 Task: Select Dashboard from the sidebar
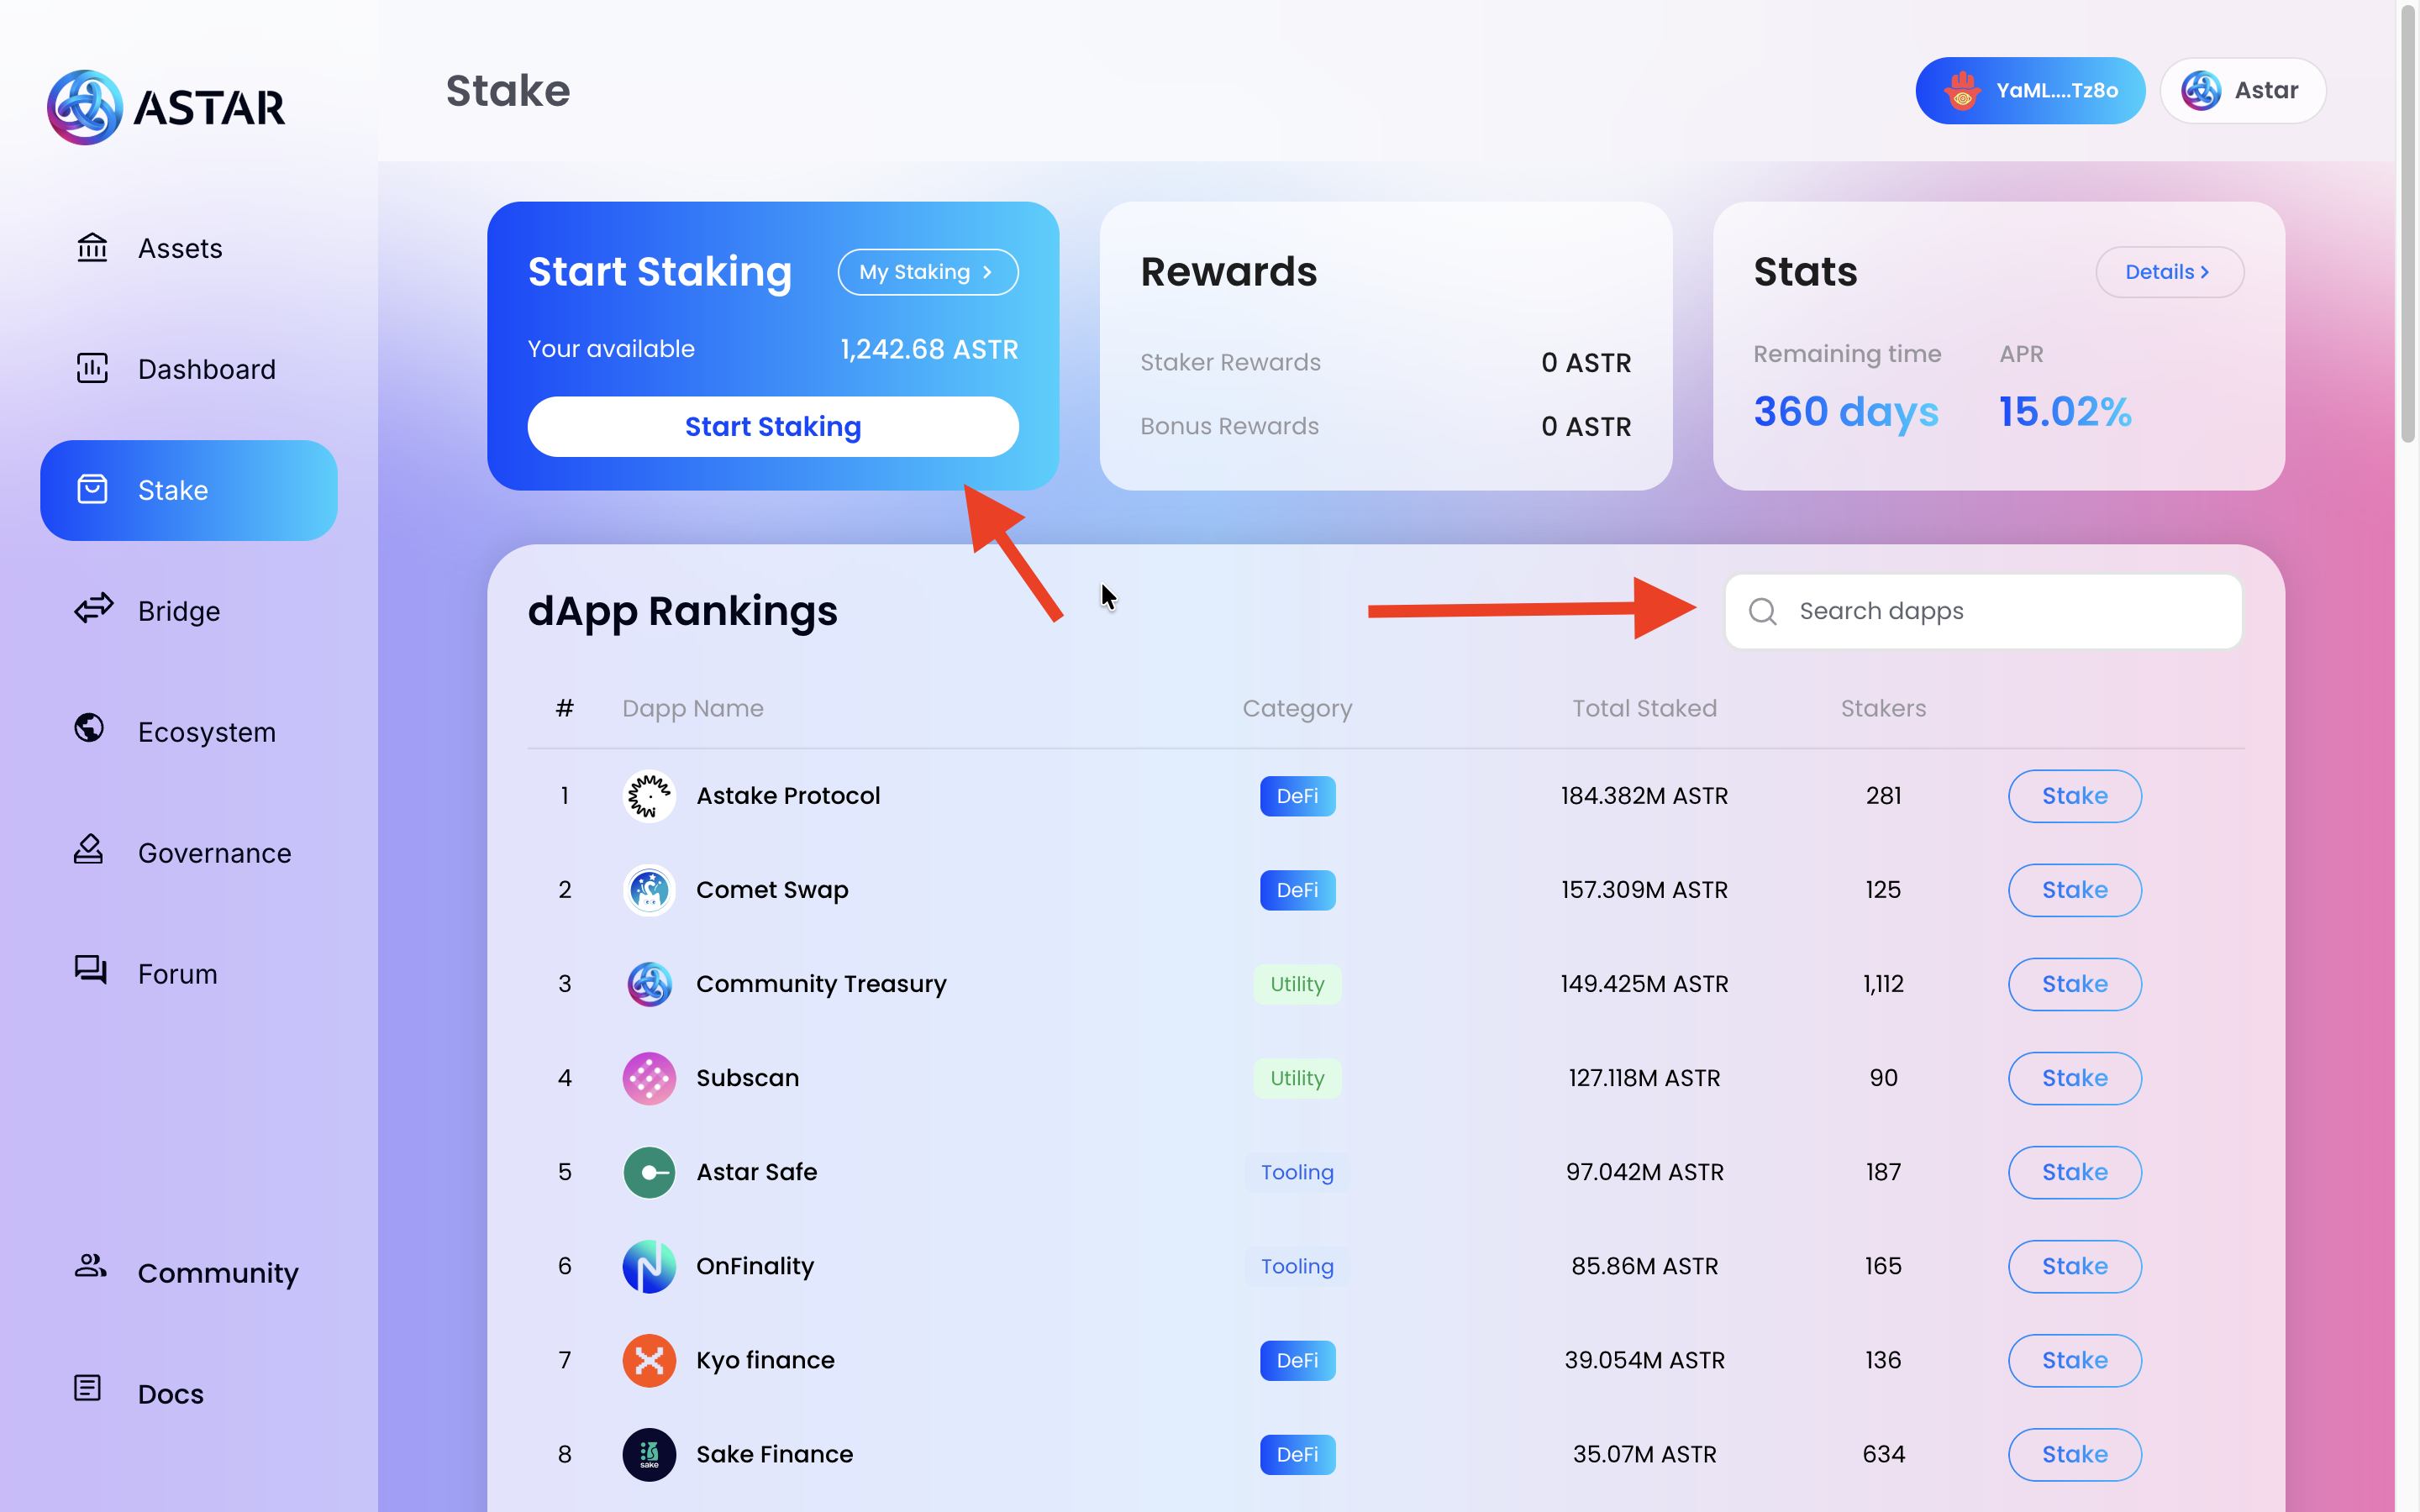(206, 369)
